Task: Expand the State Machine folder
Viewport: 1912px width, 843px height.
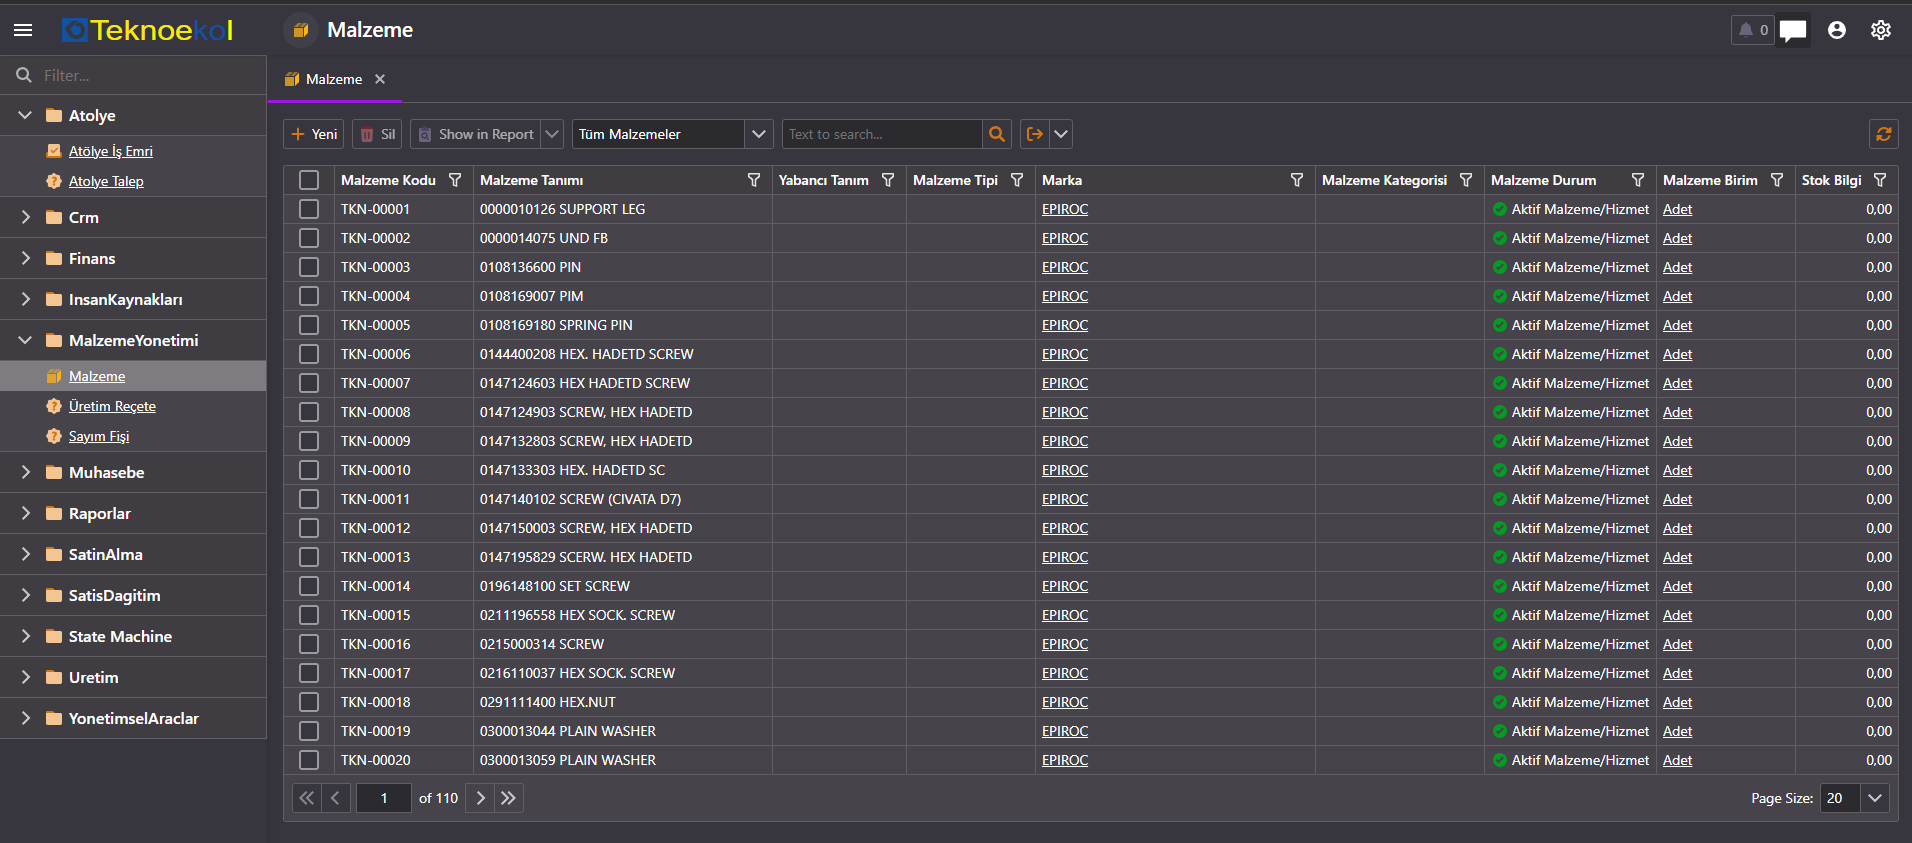Action: (x=25, y=636)
